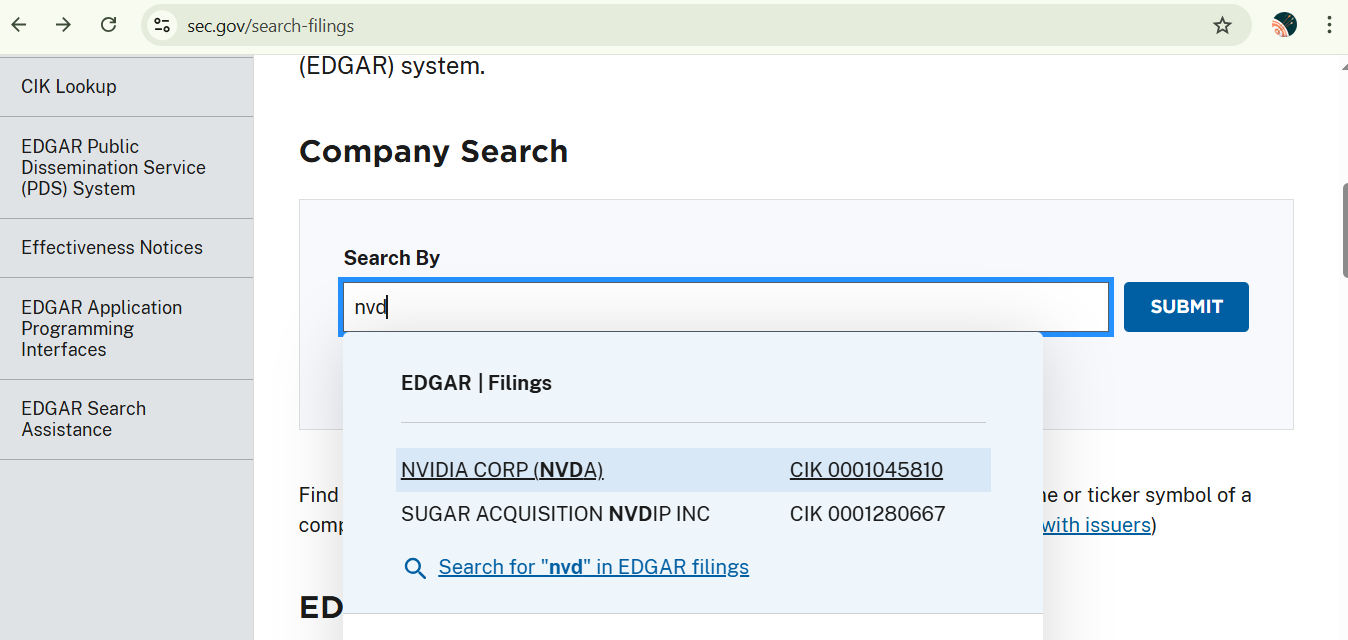This screenshot has width=1348, height=640.
Task: Select NVIDIA CORP (NVDA) from suggestions
Action: [x=502, y=470]
